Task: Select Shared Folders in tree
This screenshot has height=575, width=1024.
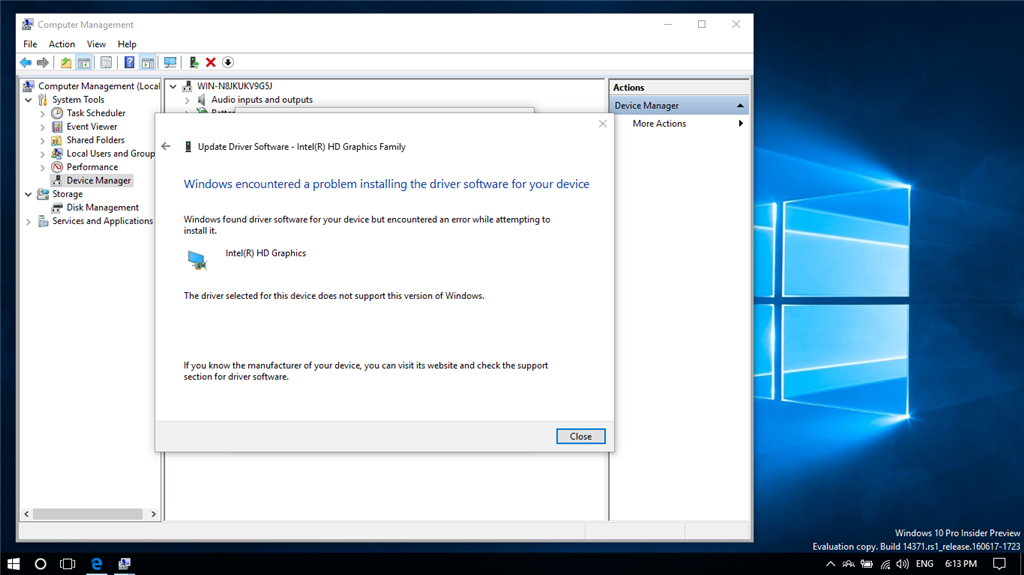Action: pos(95,140)
